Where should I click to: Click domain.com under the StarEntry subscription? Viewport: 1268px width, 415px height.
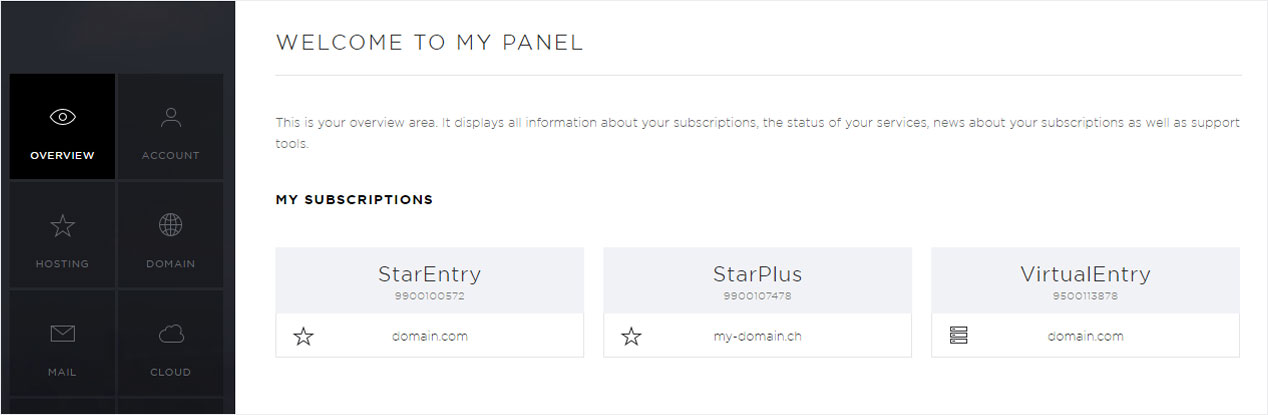(x=429, y=336)
